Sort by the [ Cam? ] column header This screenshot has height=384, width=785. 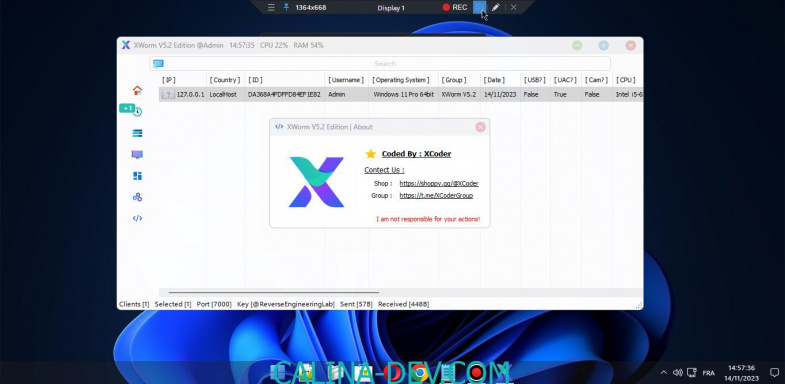[x=596, y=80]
